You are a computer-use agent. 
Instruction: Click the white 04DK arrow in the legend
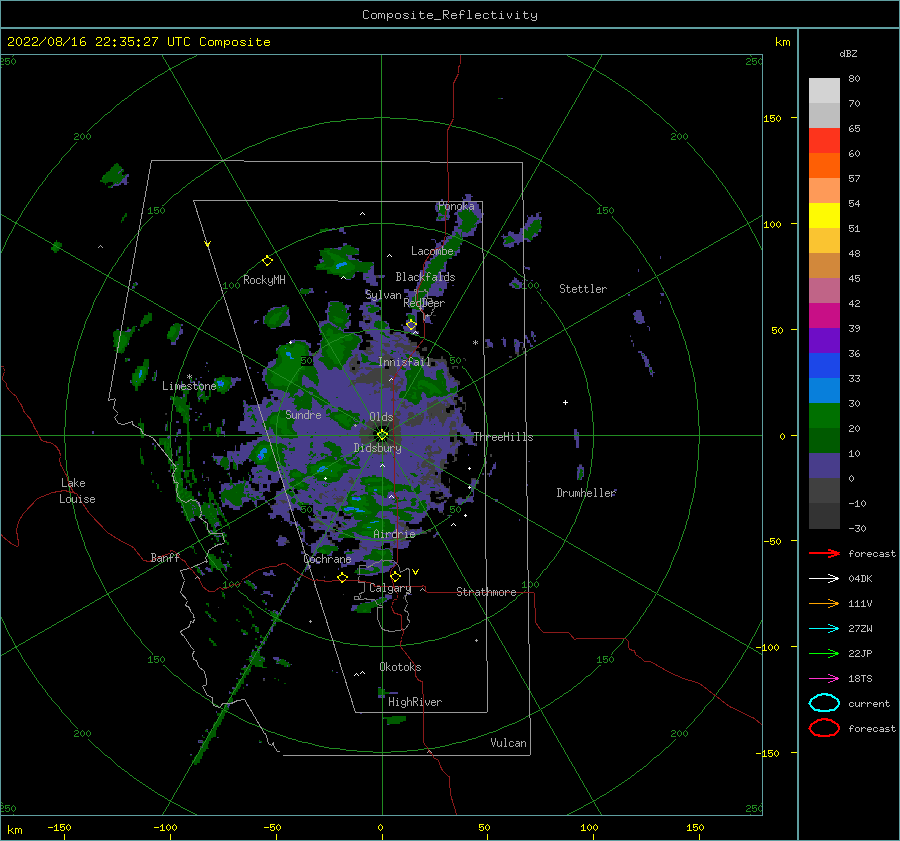point(824,578)
